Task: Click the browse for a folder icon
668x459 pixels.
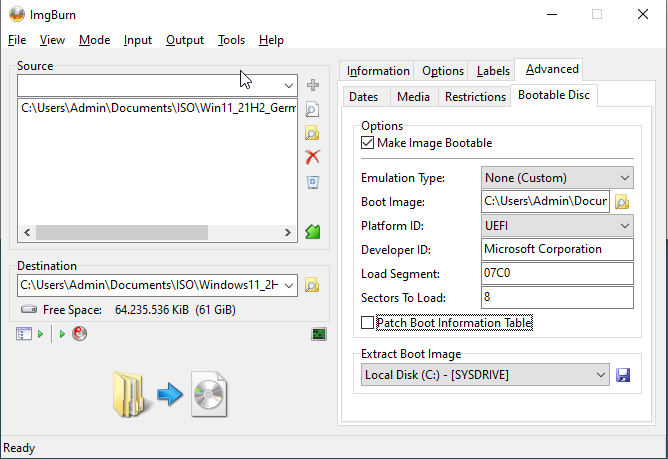Action: pos(312,133)
